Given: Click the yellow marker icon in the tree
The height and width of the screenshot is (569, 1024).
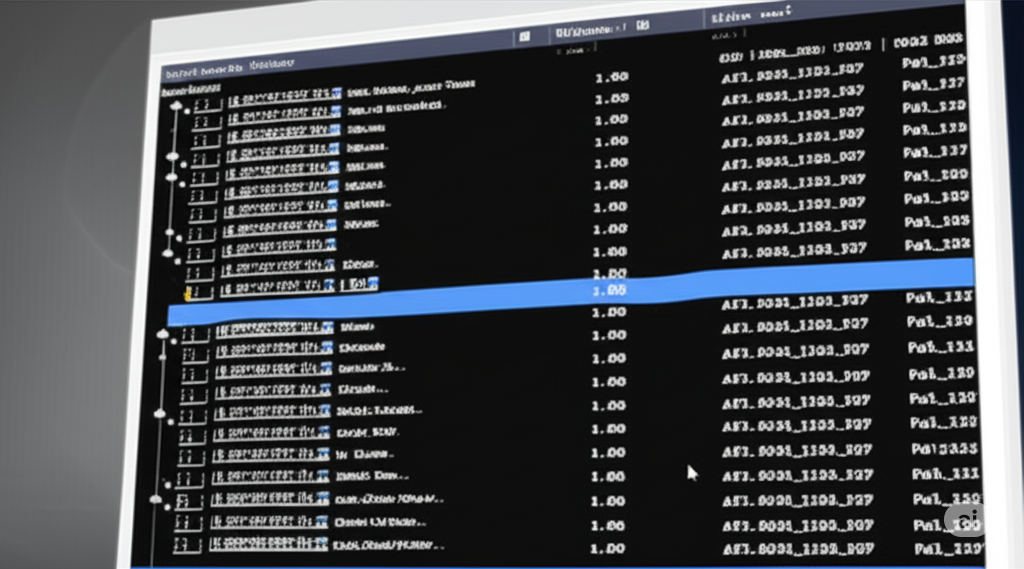Looking at the screenshot, I should pos(188,294).
